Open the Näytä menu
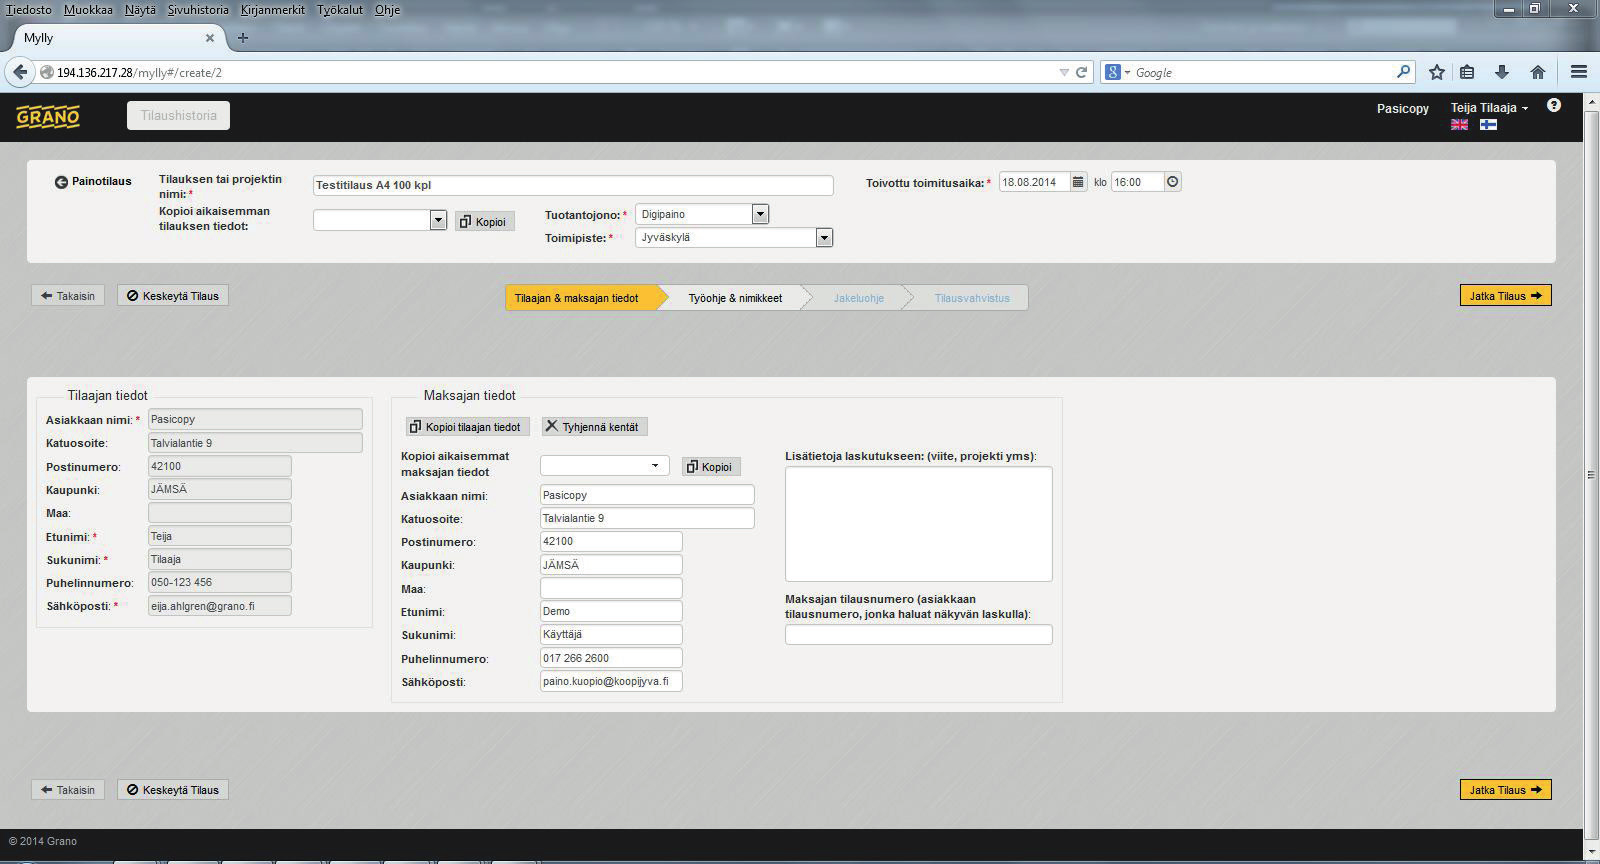Image resolution: width=1600 pixels, height=864 pixels. pos(140,9)
